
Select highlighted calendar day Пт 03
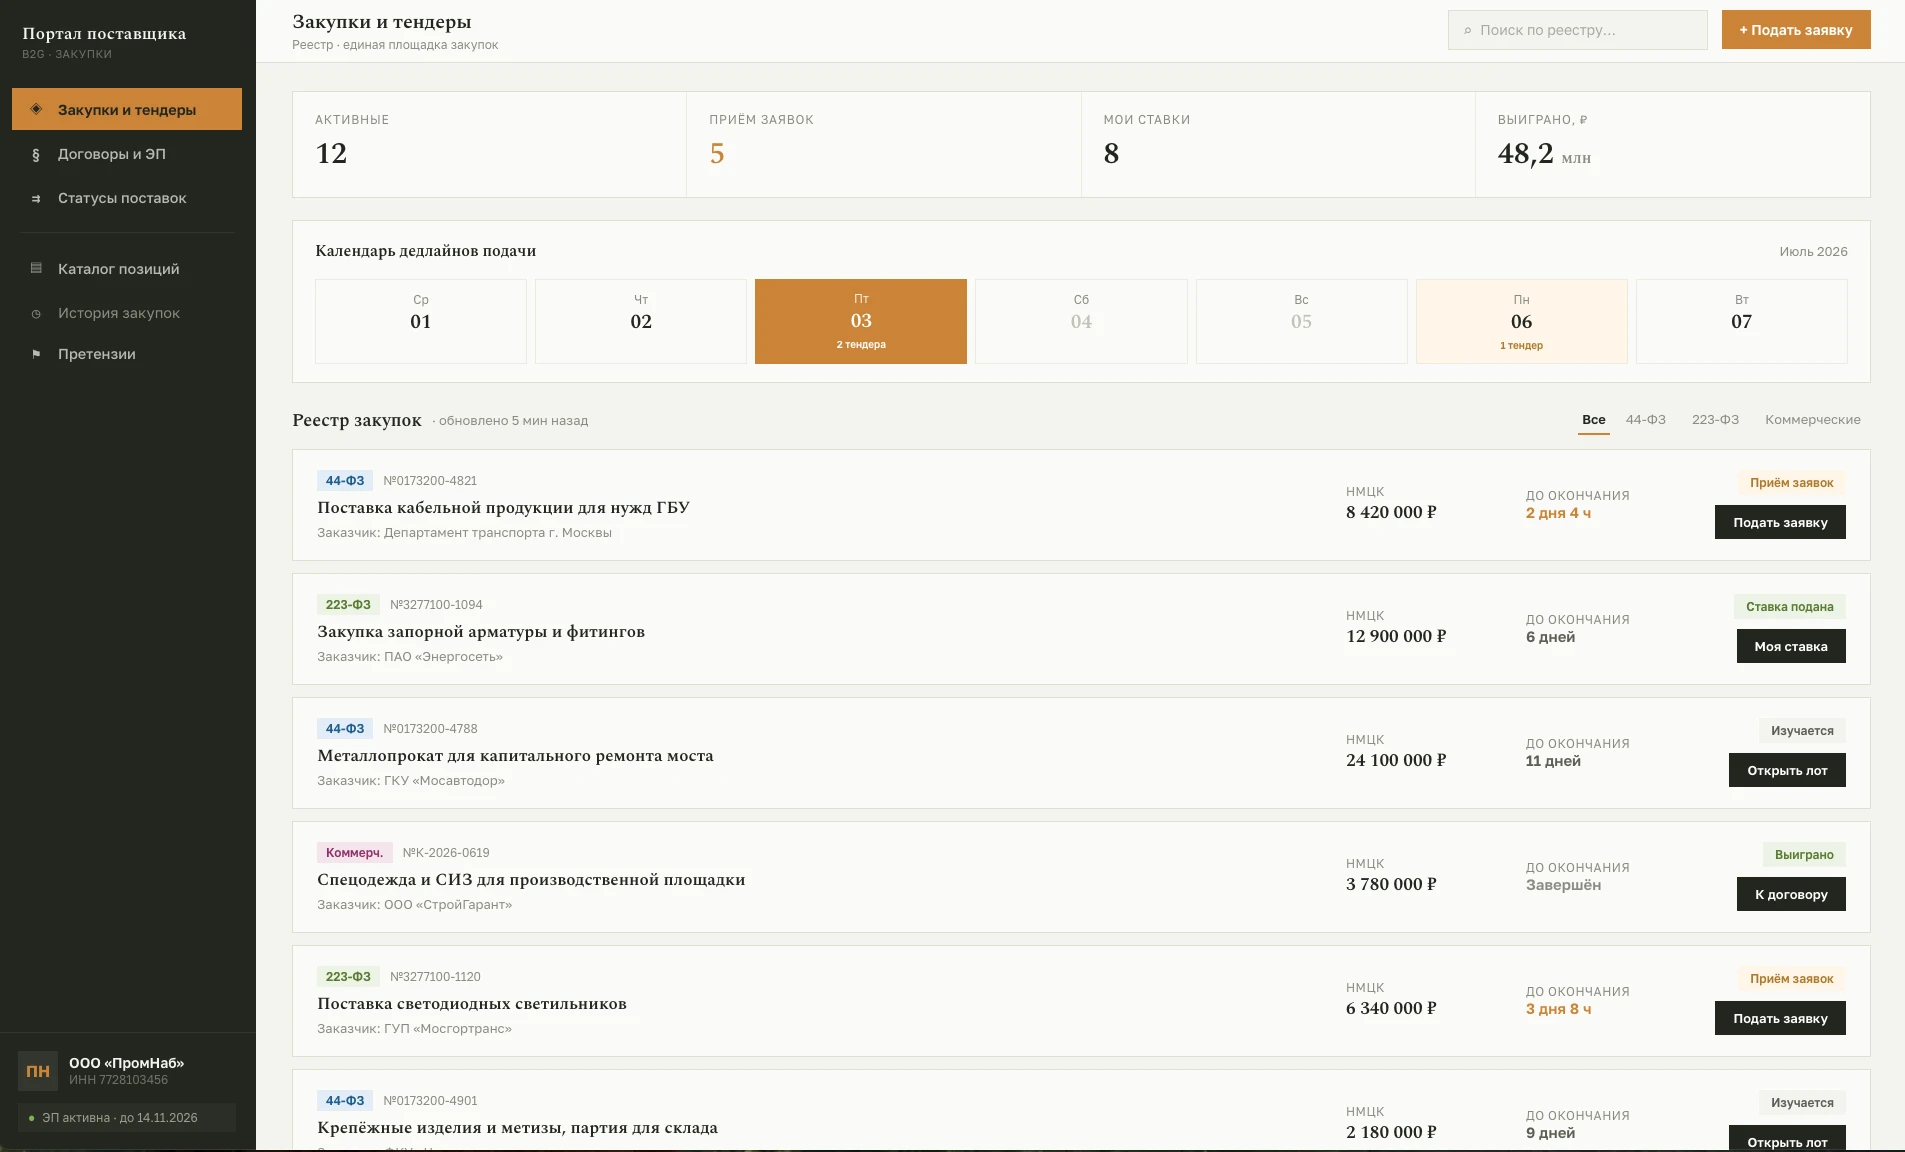pos(861,321)
